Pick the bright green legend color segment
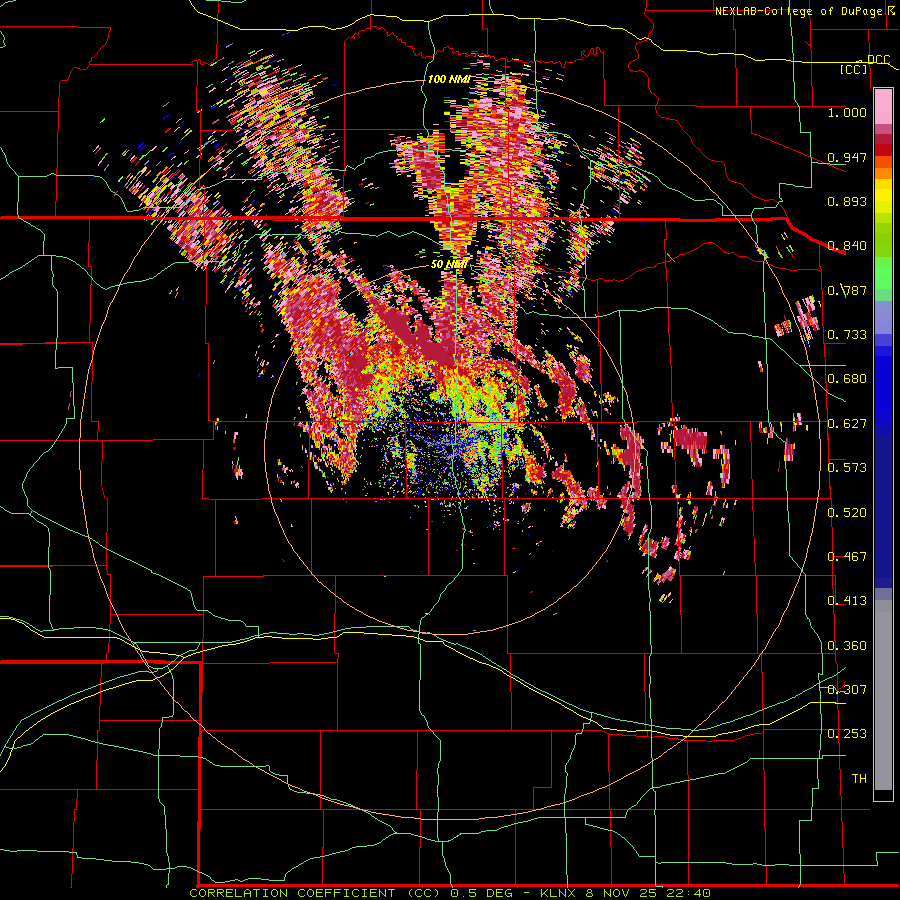Viewport: 900px width, 900px height. (883, 273)
